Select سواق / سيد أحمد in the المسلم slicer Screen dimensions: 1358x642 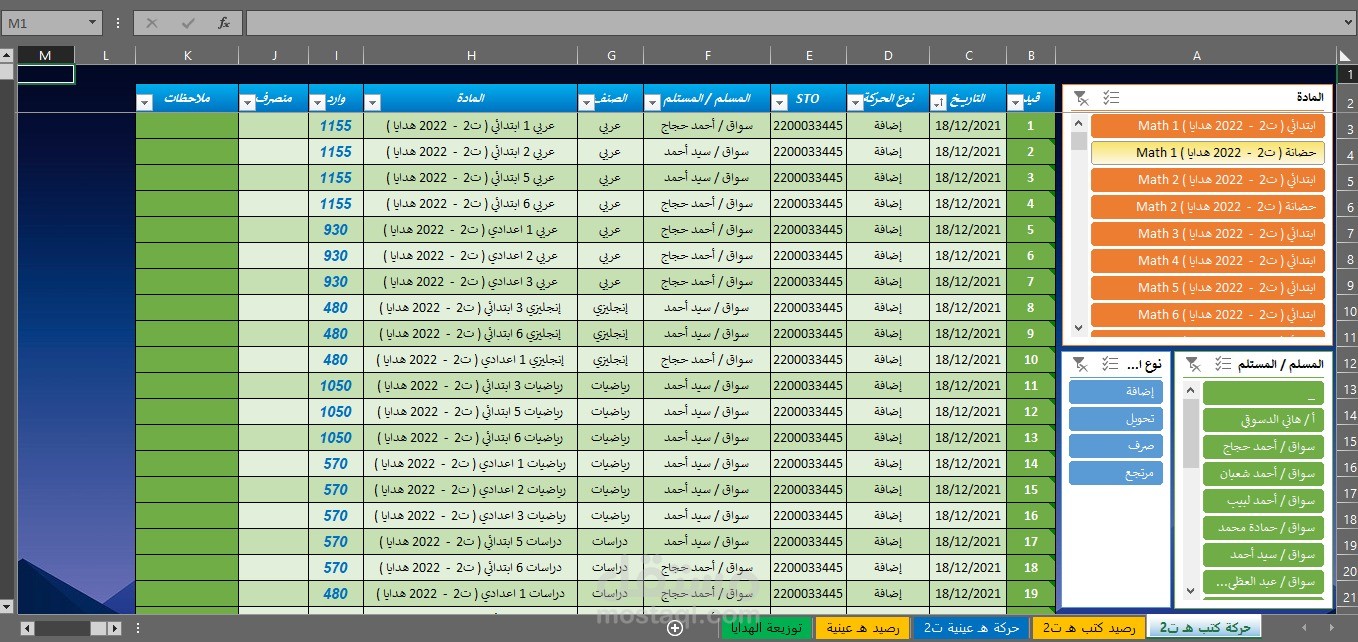click(x=1263, y=554)
